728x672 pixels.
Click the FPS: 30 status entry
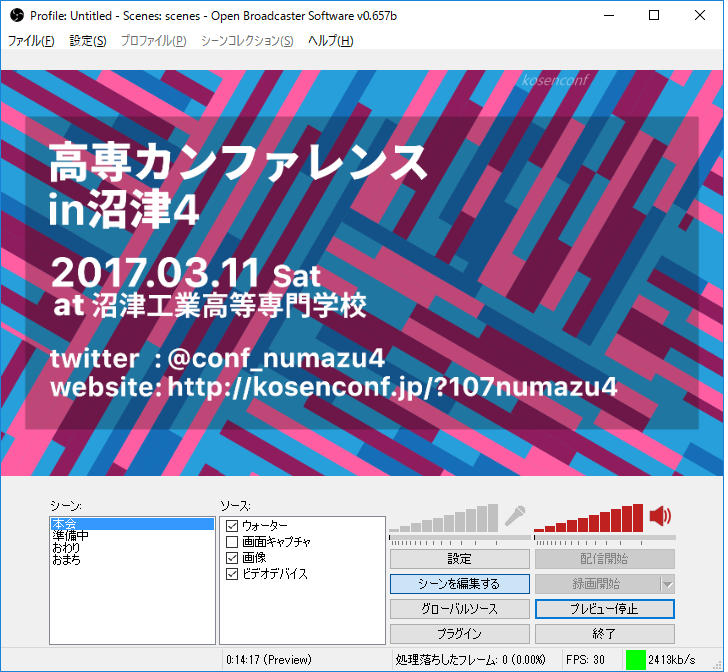click(585, 660)
